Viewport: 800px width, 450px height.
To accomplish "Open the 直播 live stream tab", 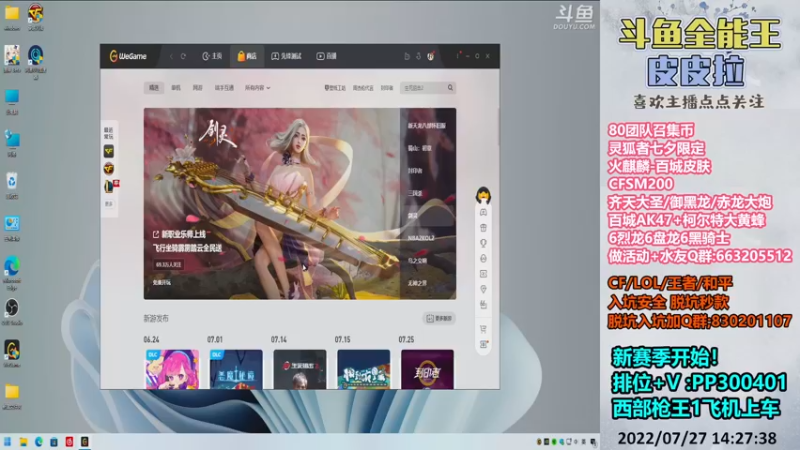I will click(x=327, y=56).
